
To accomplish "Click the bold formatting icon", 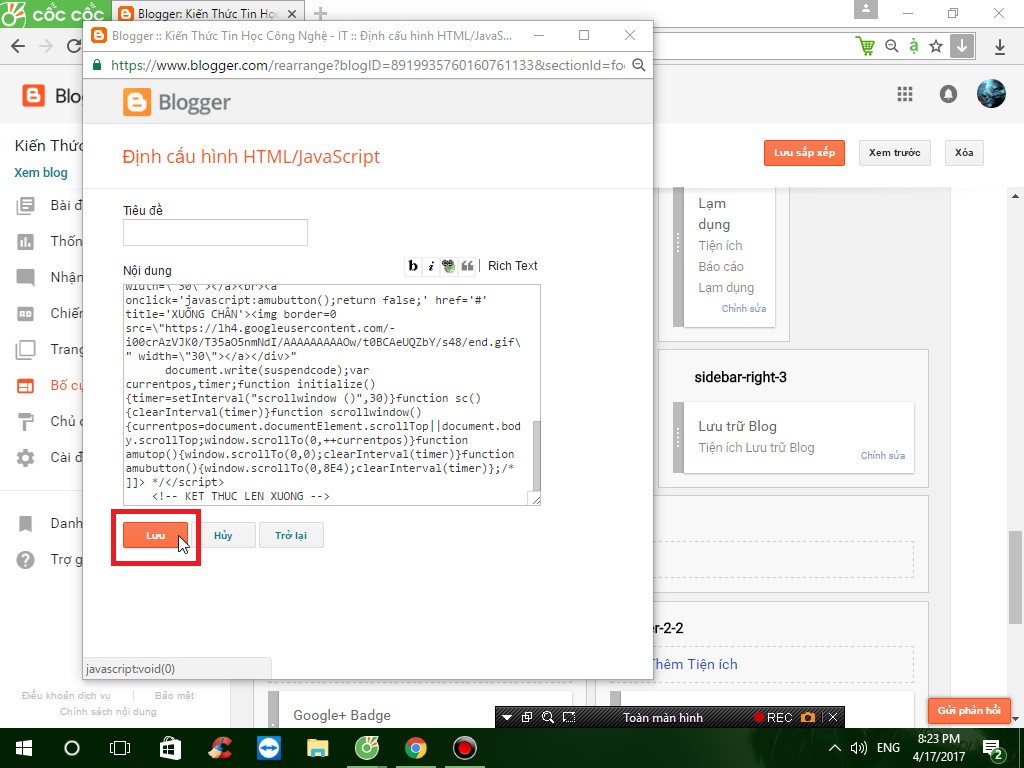I will [413, 266].
